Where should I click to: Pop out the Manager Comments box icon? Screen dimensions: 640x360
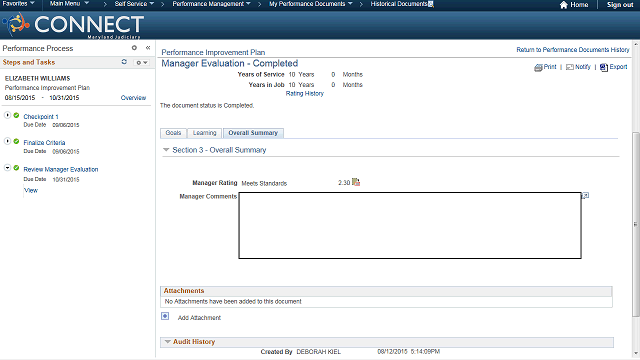585,196
